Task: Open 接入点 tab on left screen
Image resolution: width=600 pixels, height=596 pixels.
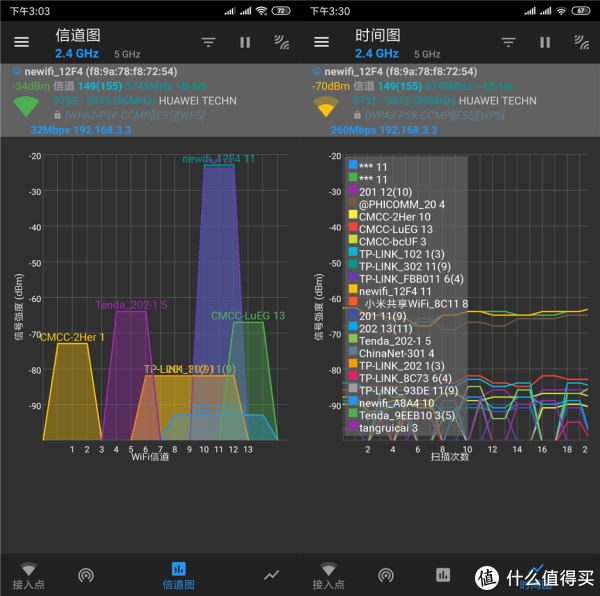Action: click(x=28, y=576)
